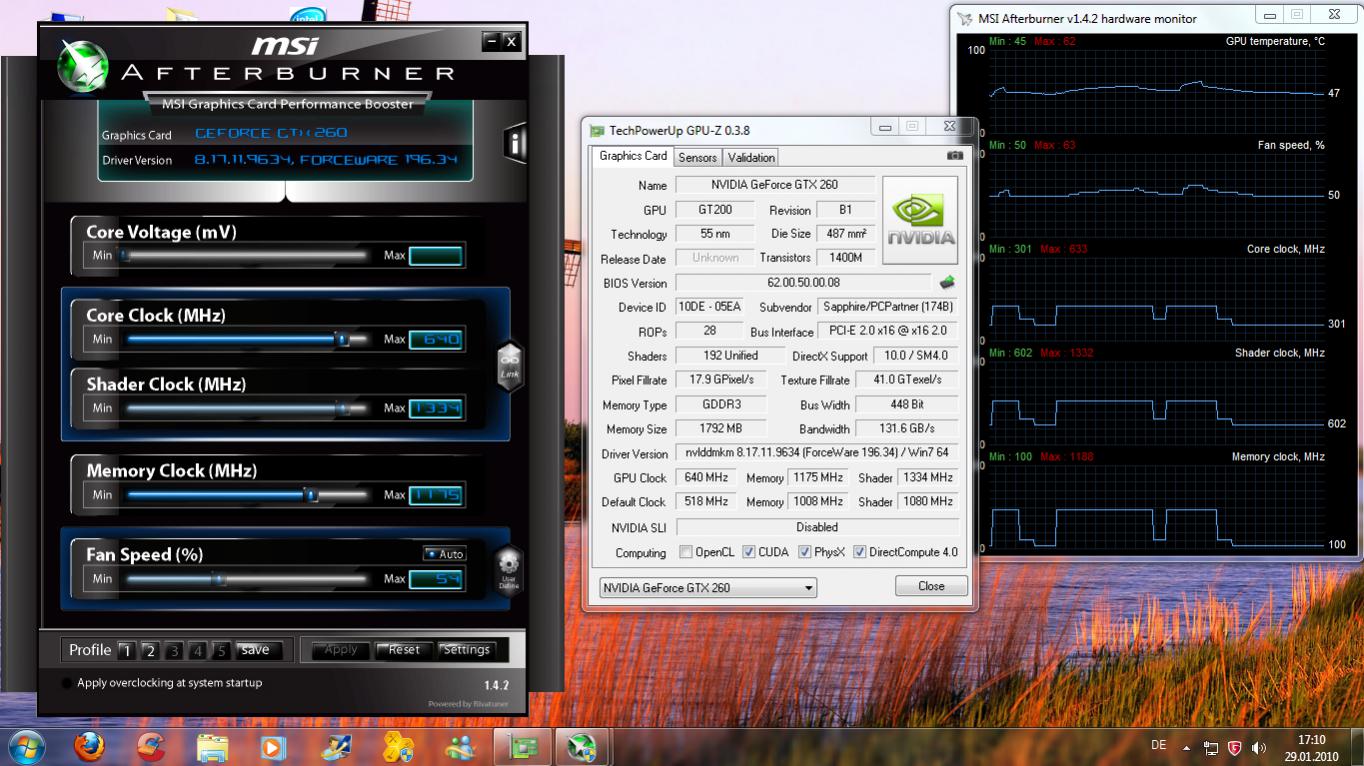Click the MSI Afterburner dragon logo
The height and width of the screenshot is (766, 1364).
(x=82, y=64)
